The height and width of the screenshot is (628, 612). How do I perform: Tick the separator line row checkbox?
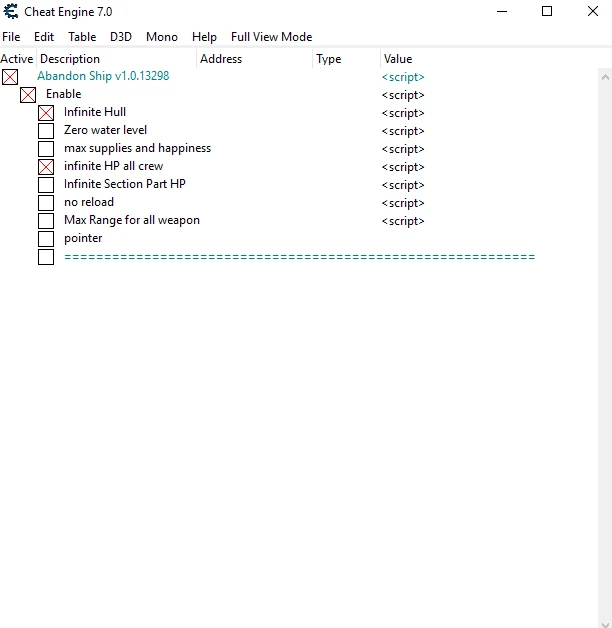click(x=46, y=257)
